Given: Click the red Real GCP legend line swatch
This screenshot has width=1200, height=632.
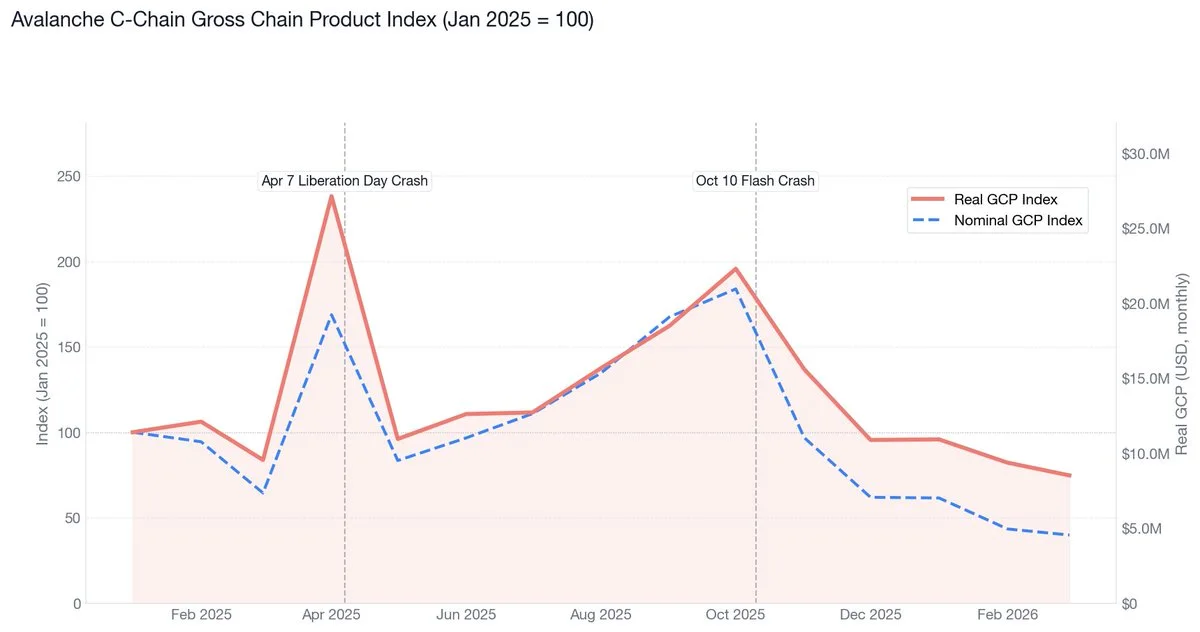Looking at the screenshot, I should (x=927, y=199).
